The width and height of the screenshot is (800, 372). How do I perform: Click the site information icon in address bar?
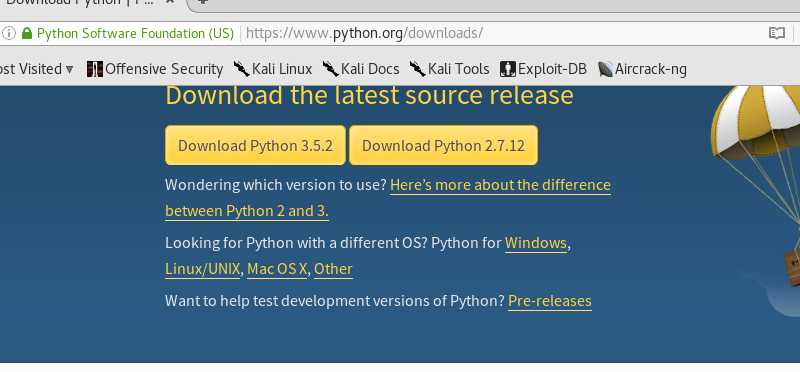click(9, 34)
